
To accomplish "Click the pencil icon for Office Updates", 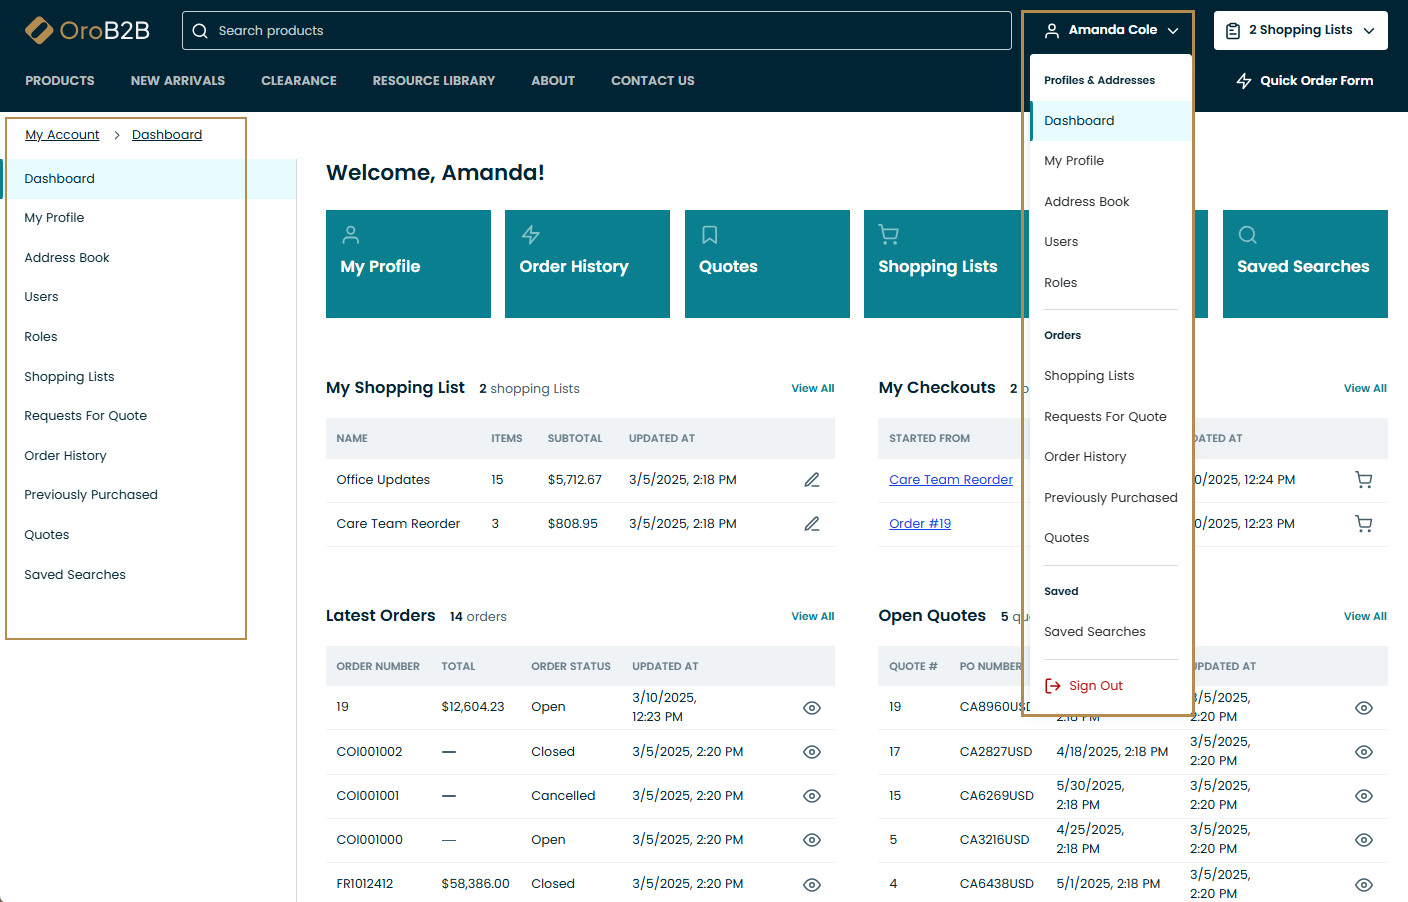I will (811, 480).
